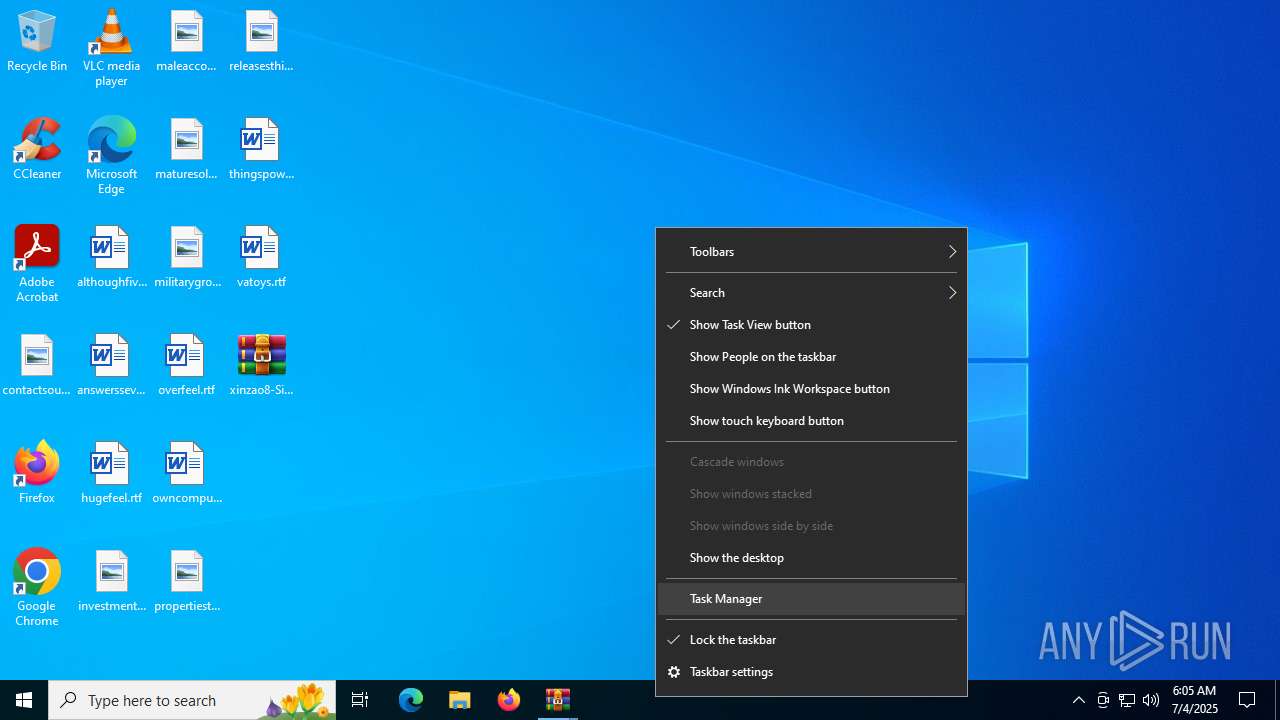1280x720 pixels.
Task: Select the overfeel.rtf document
Action: click(x=186, y=366)
